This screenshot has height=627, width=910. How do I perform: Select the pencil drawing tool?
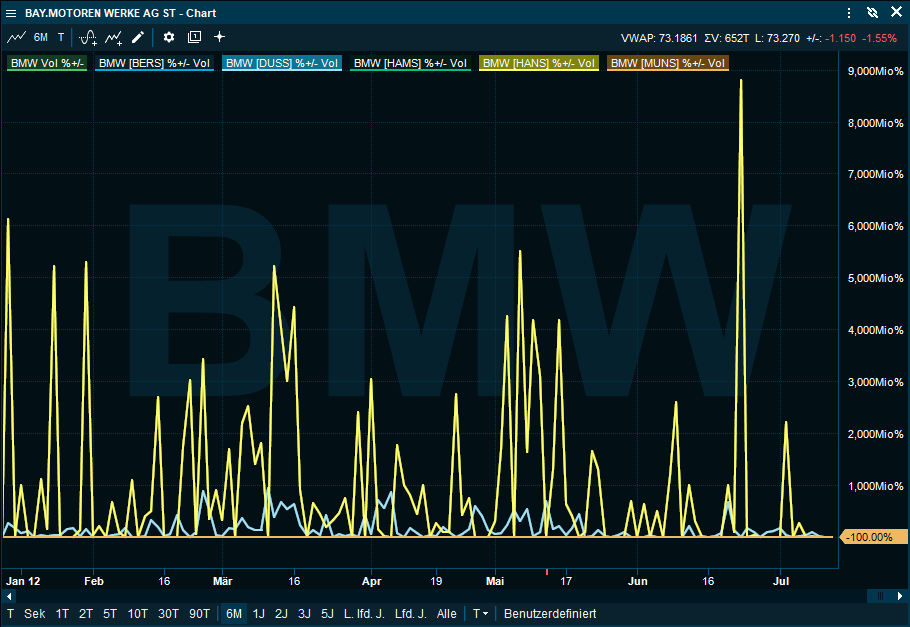pyautogui.click(x=138, y=37)
